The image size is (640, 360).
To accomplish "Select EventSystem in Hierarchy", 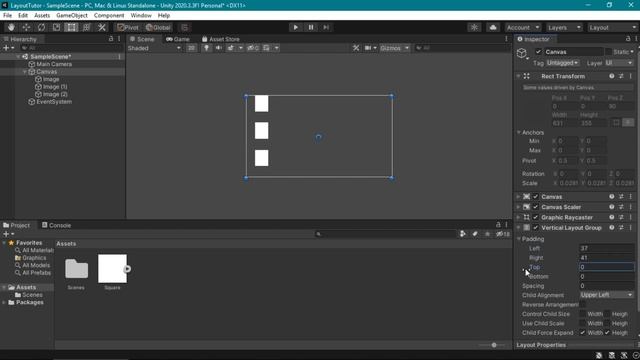I will point(54,102).
